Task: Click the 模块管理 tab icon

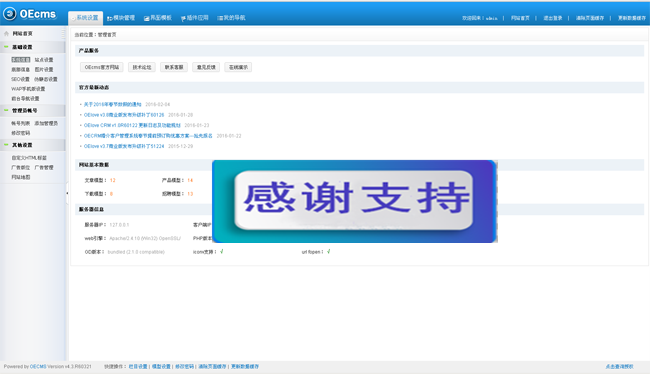Action: pyautogui.click(x=109, y=18)
